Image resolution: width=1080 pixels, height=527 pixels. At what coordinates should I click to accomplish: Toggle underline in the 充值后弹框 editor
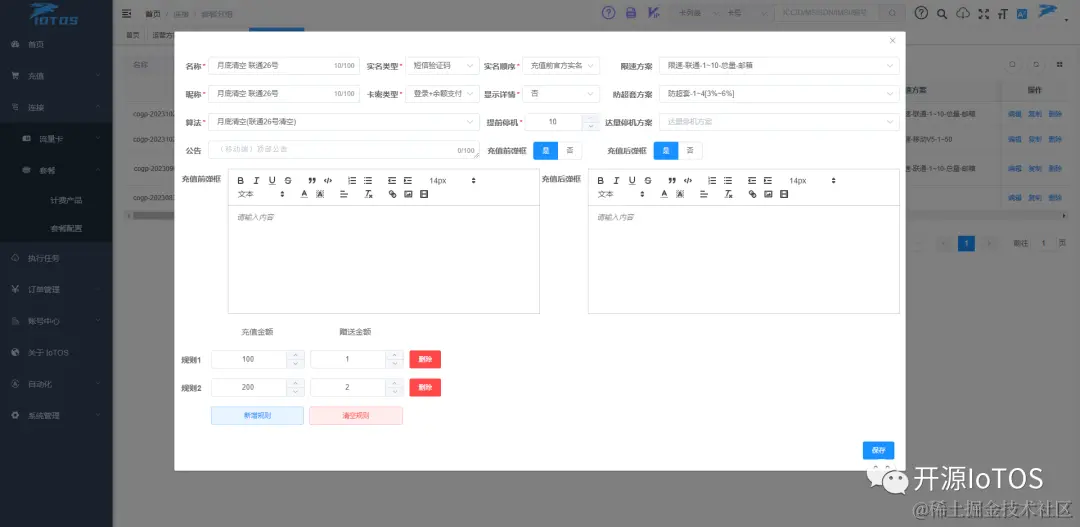point(632,180)
